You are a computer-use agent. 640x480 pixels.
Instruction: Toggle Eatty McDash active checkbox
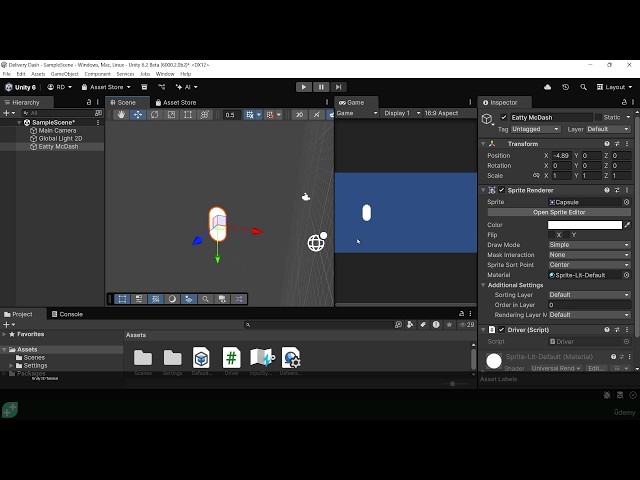coord(504,118)
